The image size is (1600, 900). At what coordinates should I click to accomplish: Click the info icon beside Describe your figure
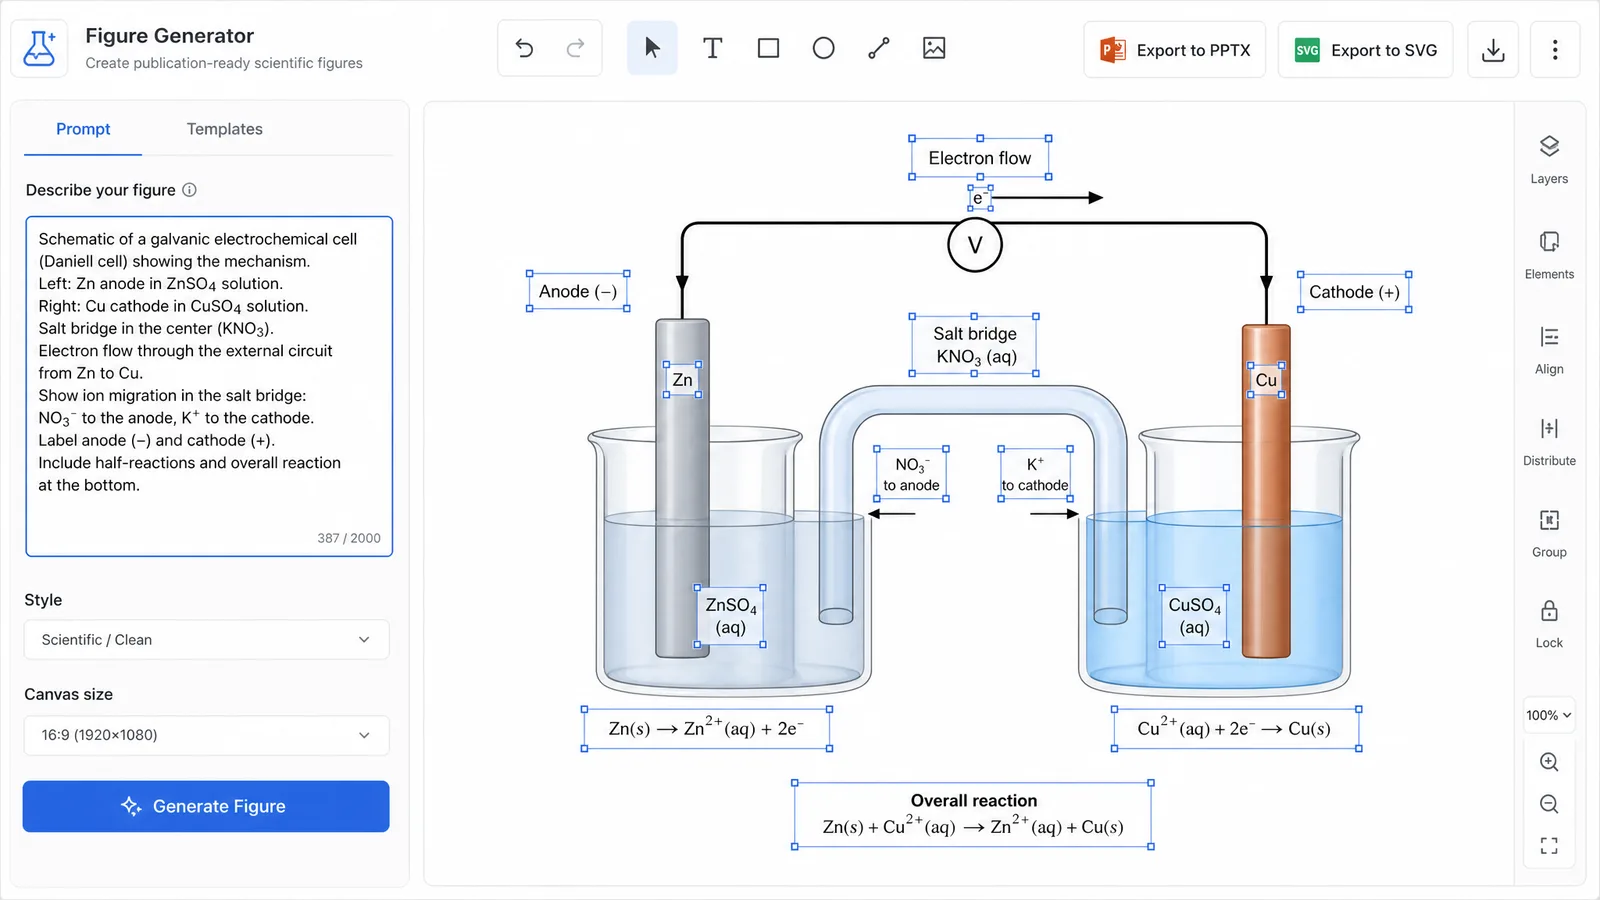[189, 190]
